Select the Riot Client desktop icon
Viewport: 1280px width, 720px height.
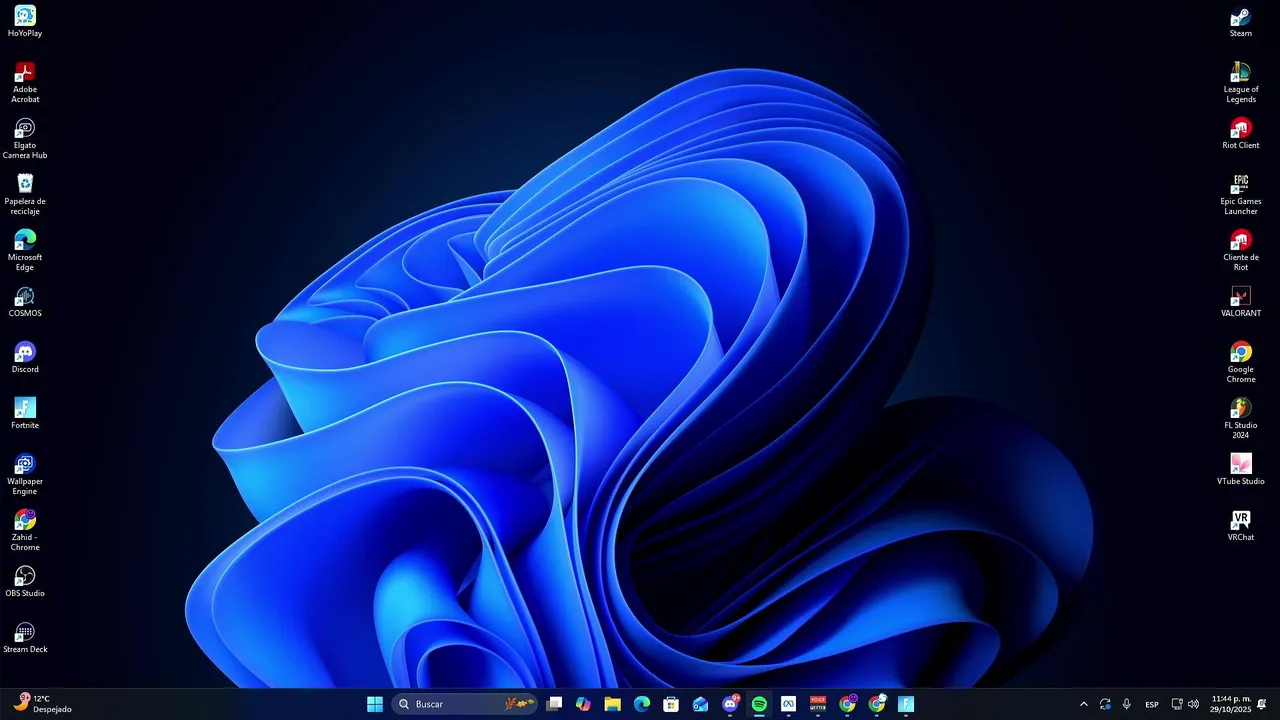[1241, 134]
